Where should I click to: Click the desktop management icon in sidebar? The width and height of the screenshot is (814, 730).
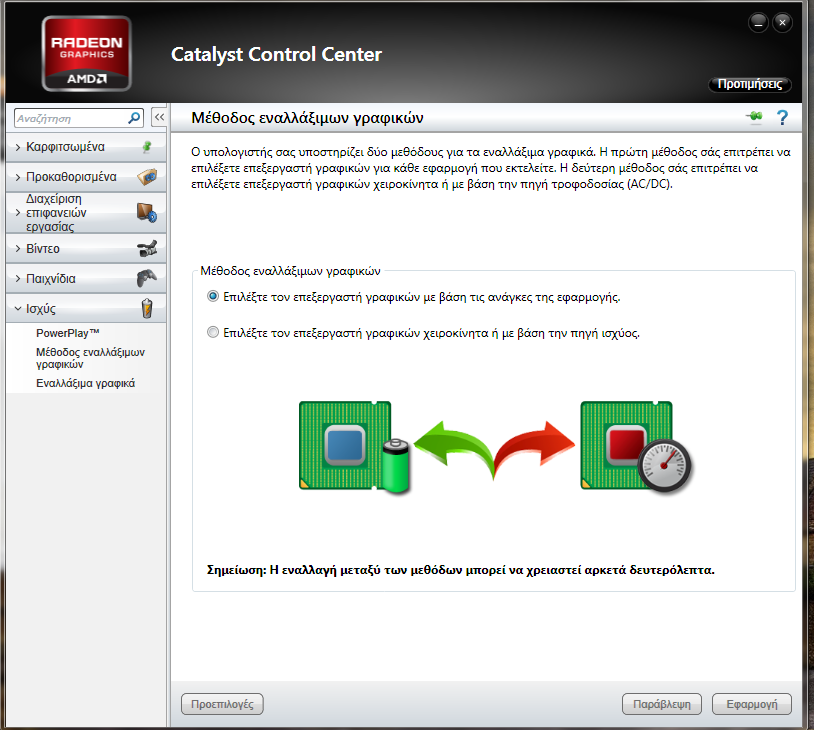[147, 212]
